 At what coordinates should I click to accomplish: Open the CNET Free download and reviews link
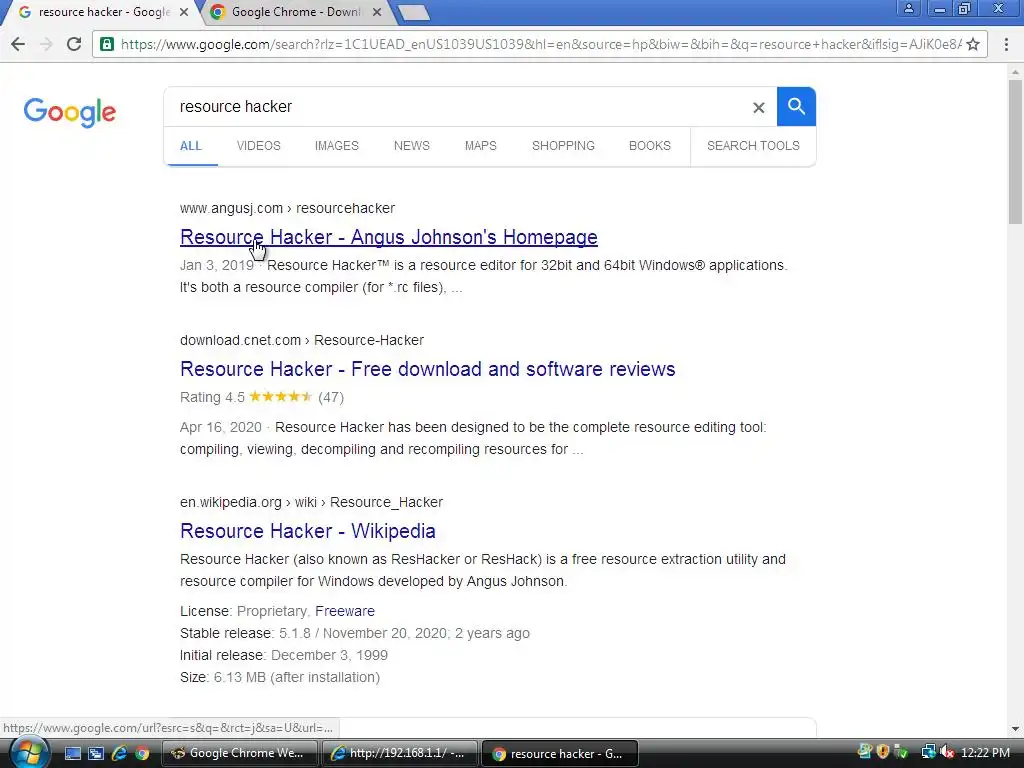(x=428, y=369)
